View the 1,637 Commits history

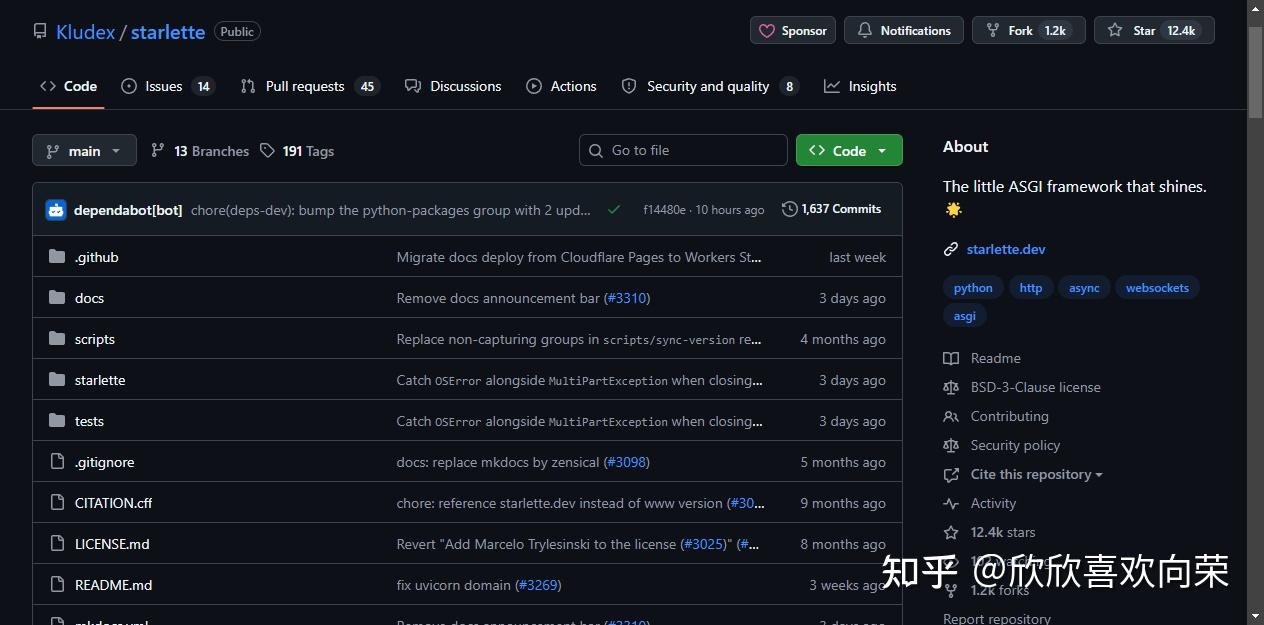coord(832,209)
